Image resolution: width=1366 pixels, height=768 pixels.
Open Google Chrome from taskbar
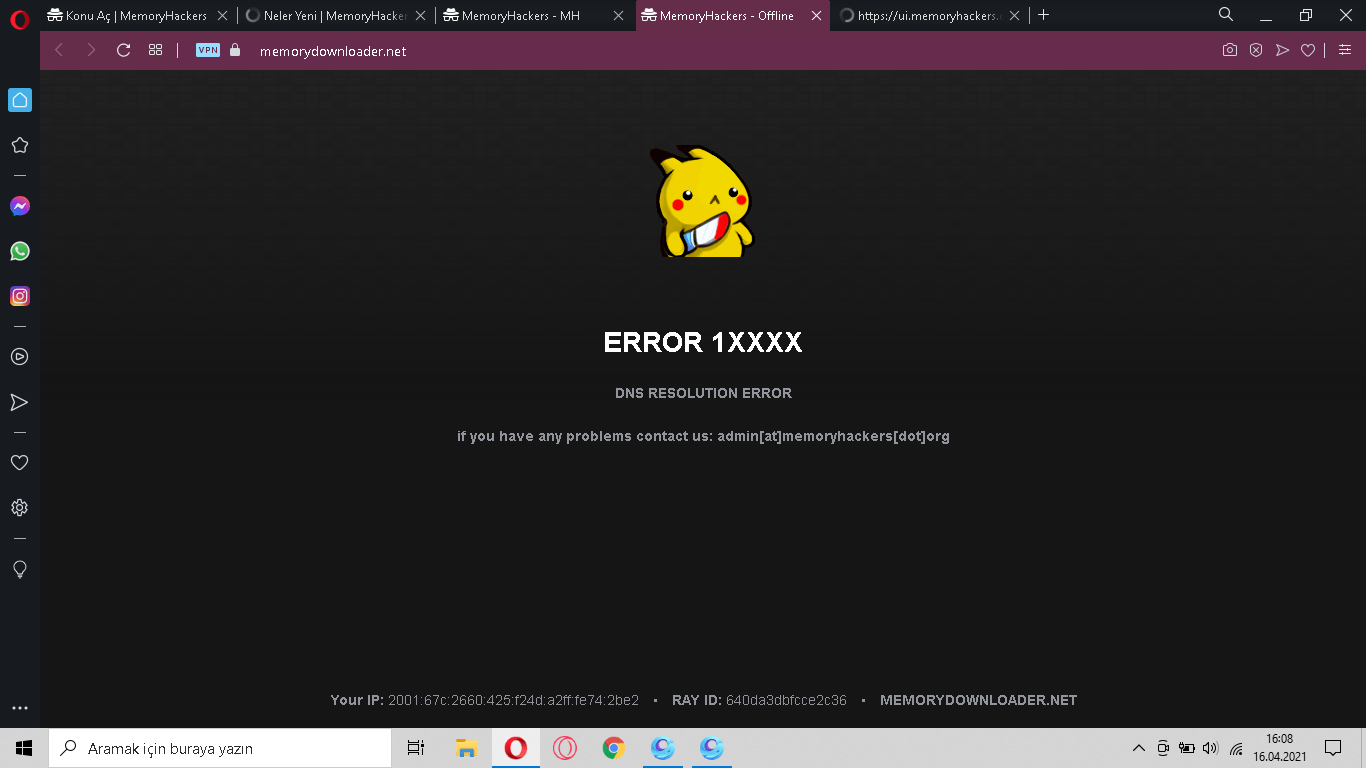[613, 748]
